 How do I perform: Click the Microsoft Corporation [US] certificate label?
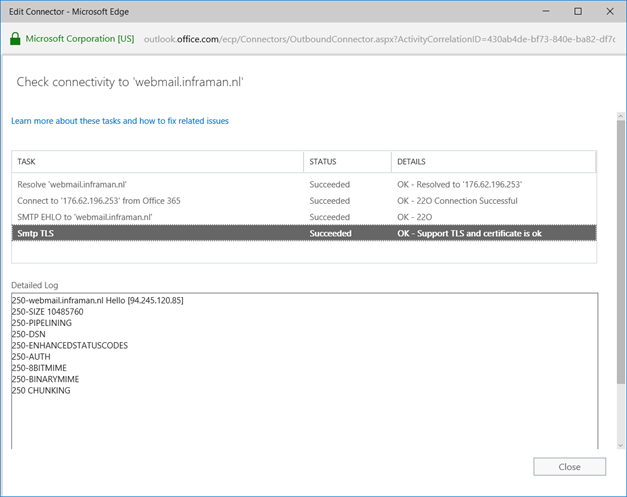[80, 39]
